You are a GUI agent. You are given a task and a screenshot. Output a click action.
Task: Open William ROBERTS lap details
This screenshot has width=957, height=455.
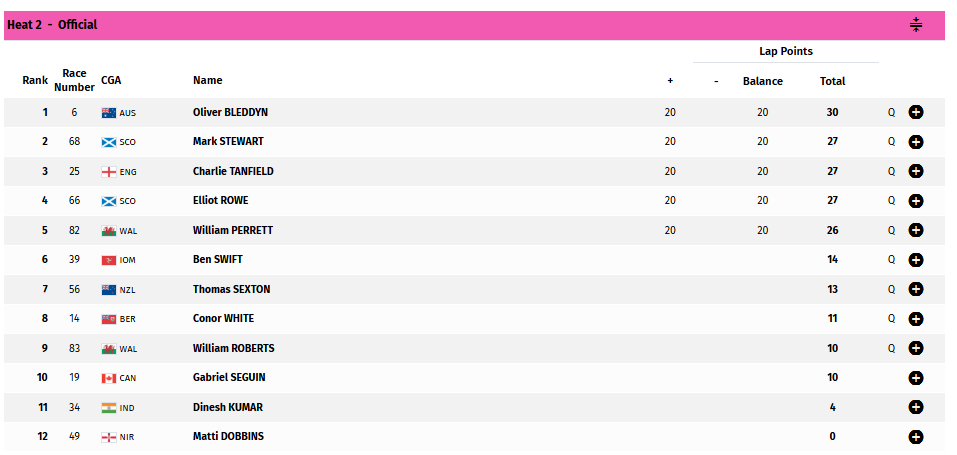[915, 348]
